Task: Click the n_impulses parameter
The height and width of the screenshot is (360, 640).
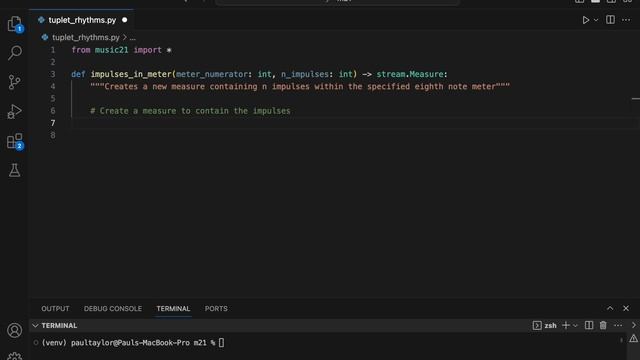Action: coord(304,74)
